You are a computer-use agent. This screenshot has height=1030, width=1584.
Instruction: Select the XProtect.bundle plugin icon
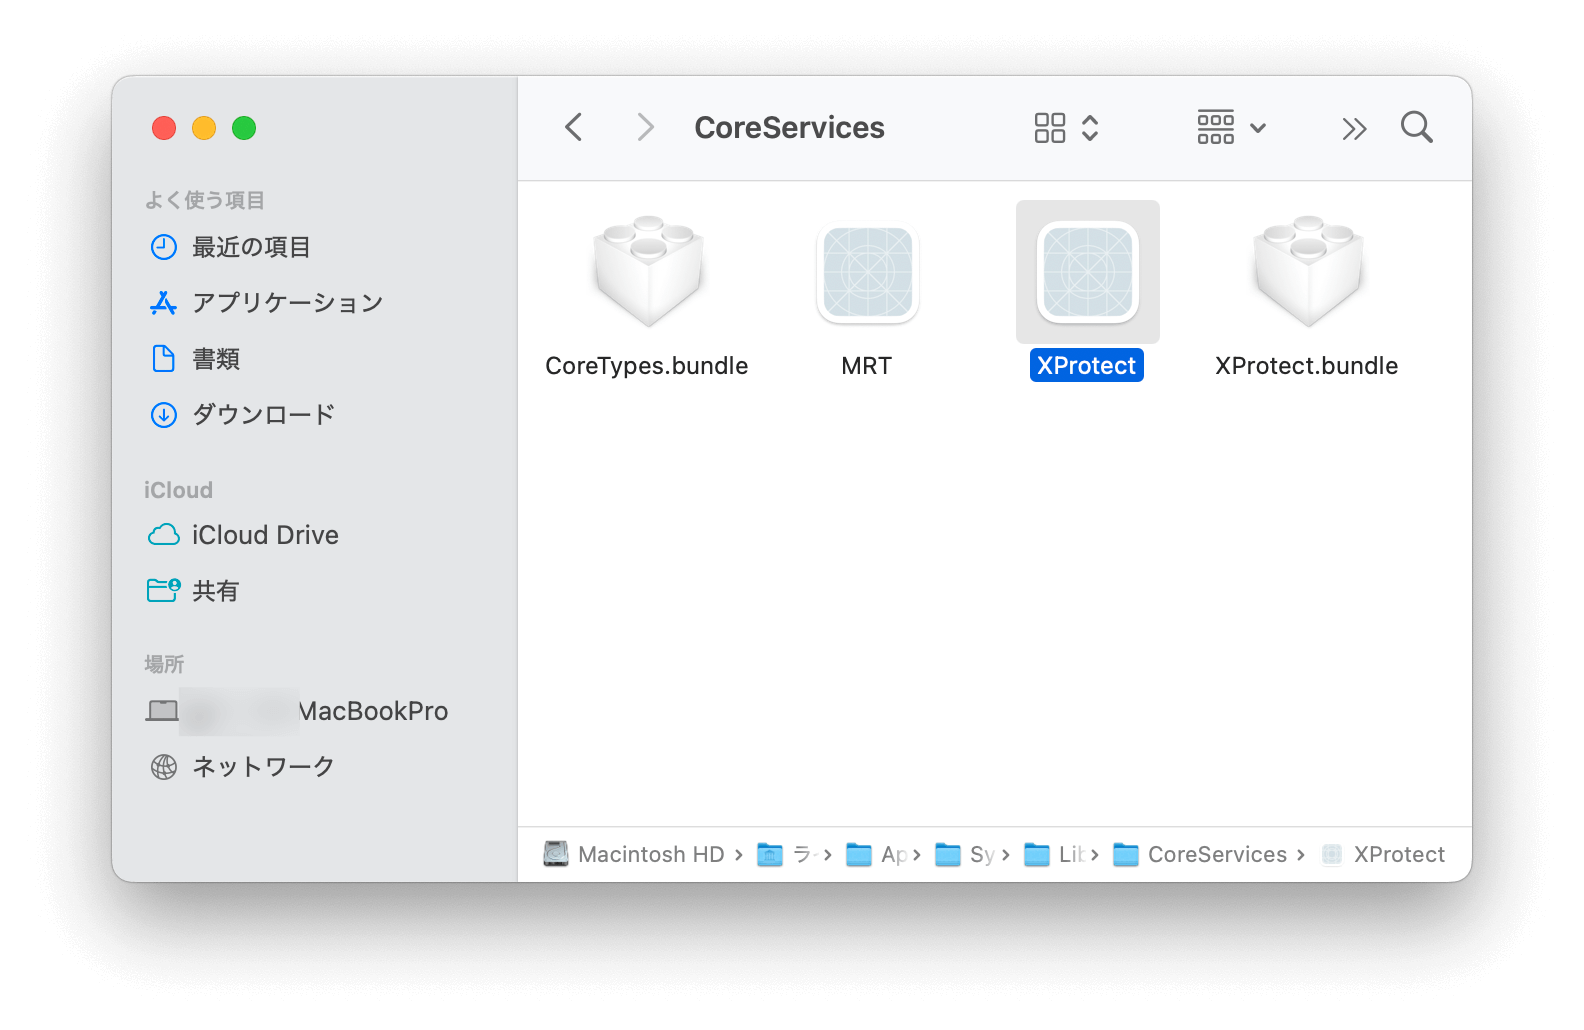coord(1307,272)
